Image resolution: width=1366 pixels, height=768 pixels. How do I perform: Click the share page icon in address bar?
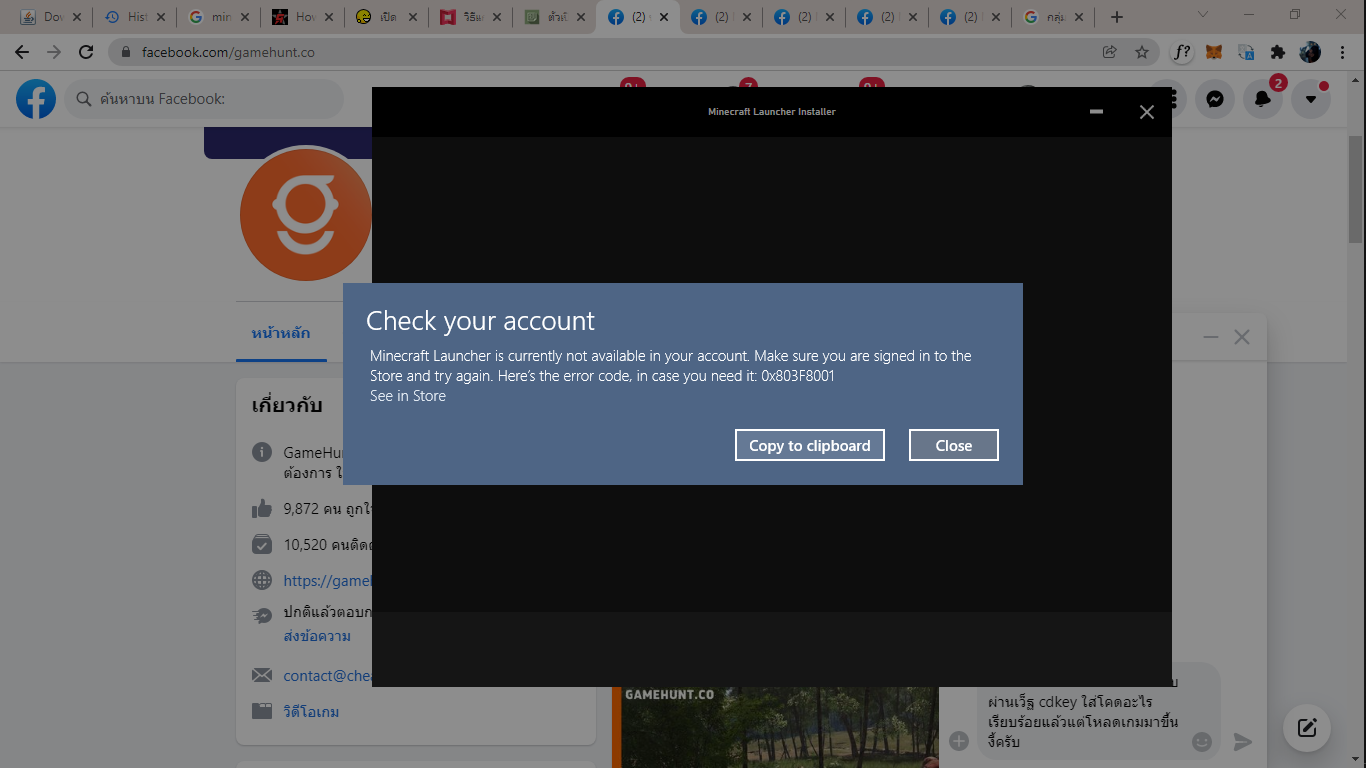pos(1110,52)
